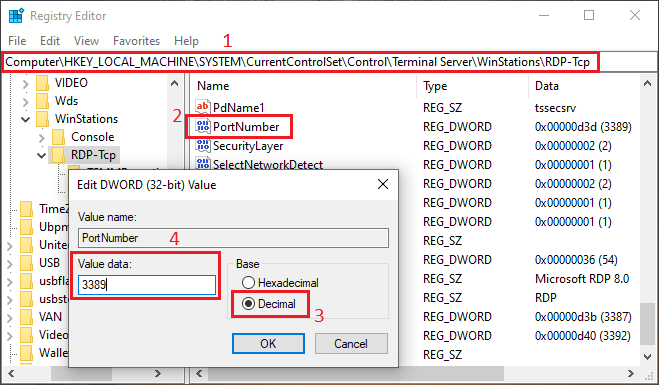The image size is (659, 385).
Task: Select the VIDEO tree label
Action: 71,83
